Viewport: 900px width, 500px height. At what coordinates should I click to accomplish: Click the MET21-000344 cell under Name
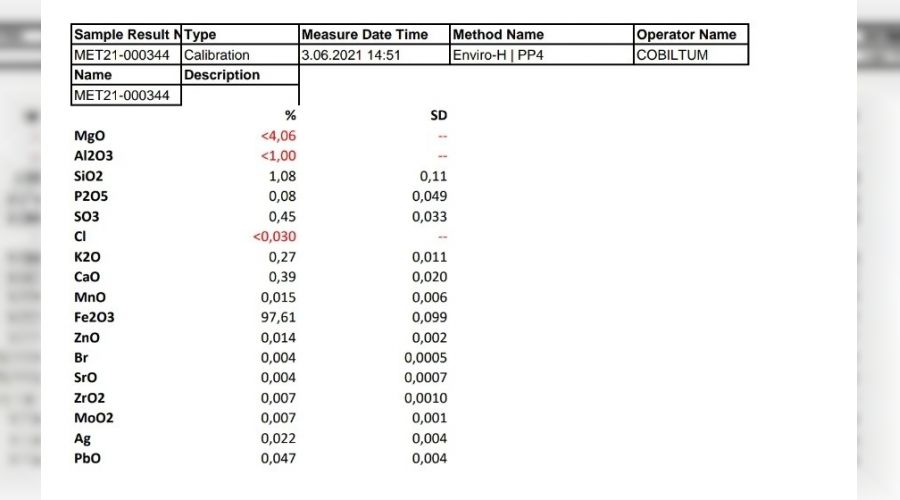click(x=126, y=95)
